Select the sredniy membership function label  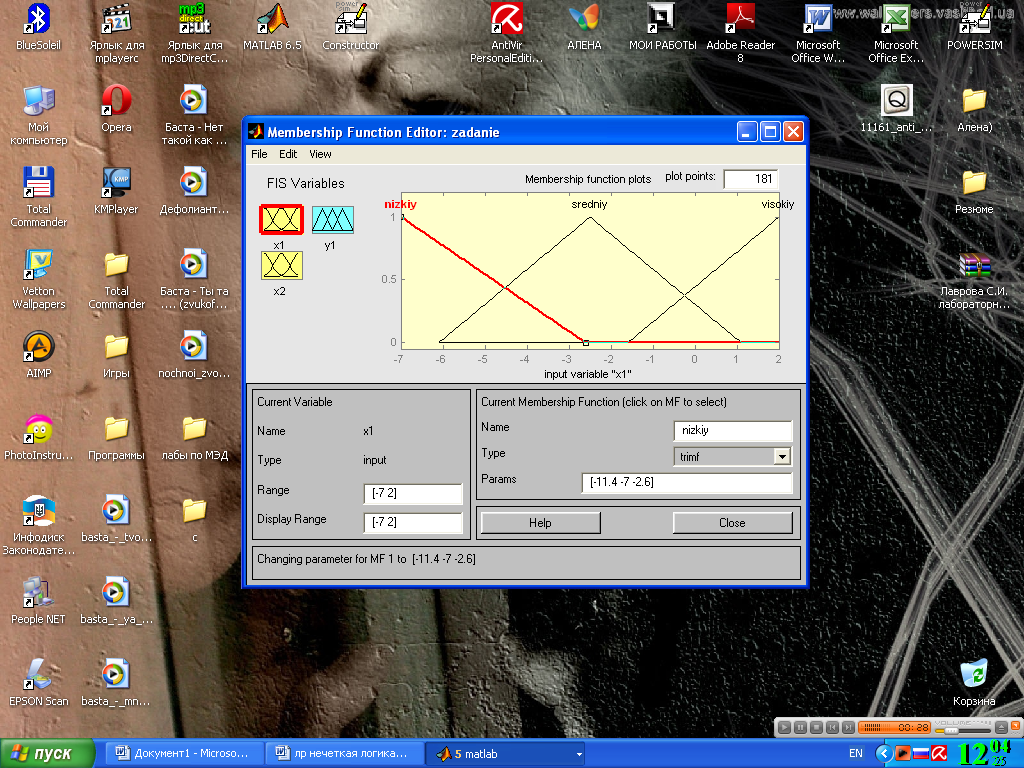click(589, 204)
